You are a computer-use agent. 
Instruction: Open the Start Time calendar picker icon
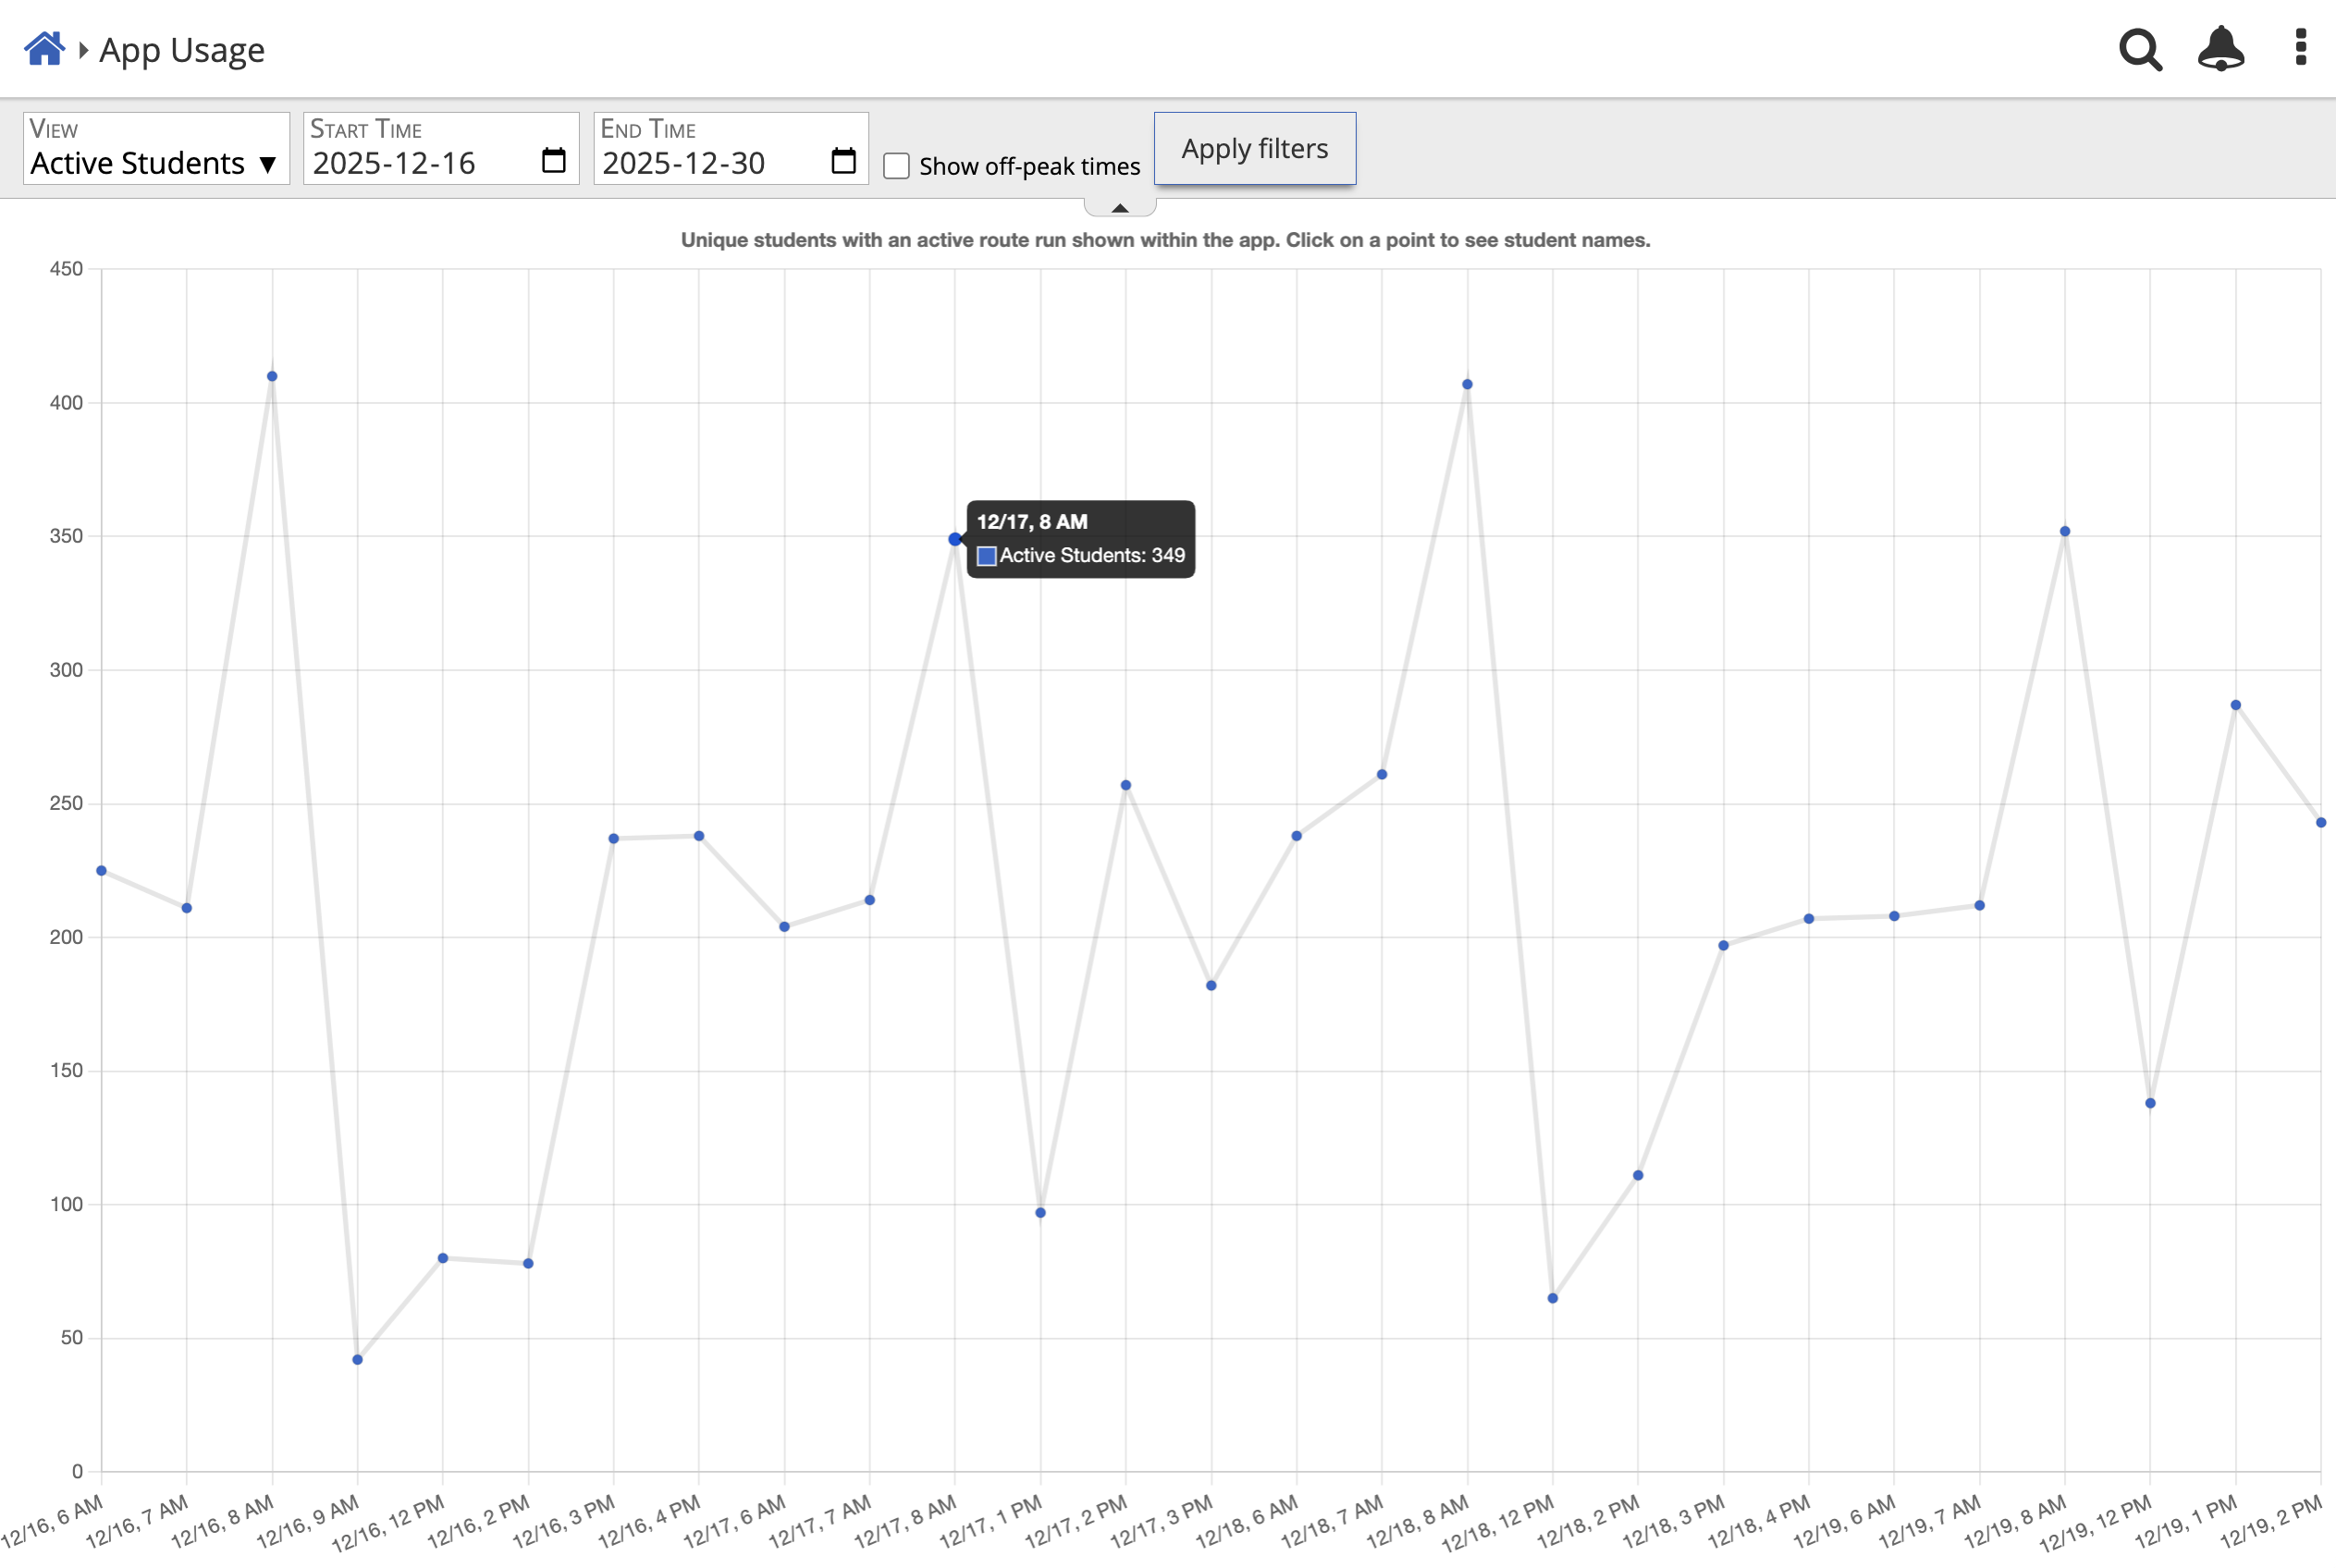coord(553,161)
